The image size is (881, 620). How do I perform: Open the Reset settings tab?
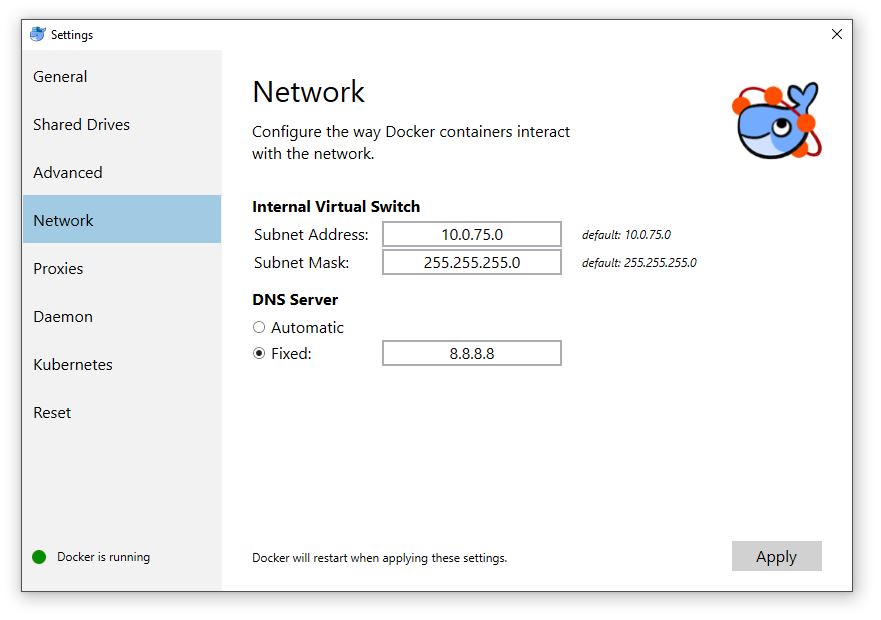(x=121, y=413)
